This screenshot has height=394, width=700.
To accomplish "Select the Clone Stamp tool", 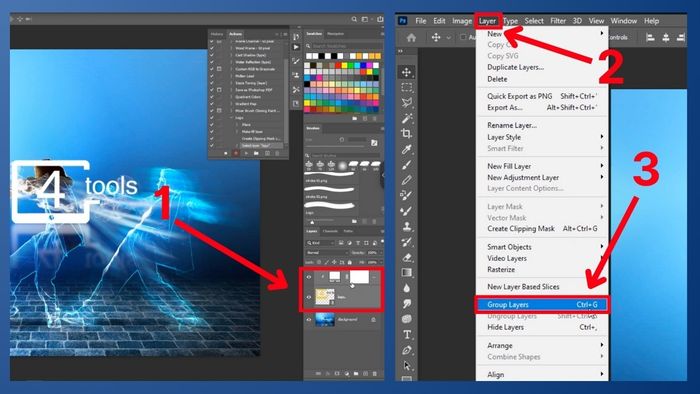I will click(406, 227).
